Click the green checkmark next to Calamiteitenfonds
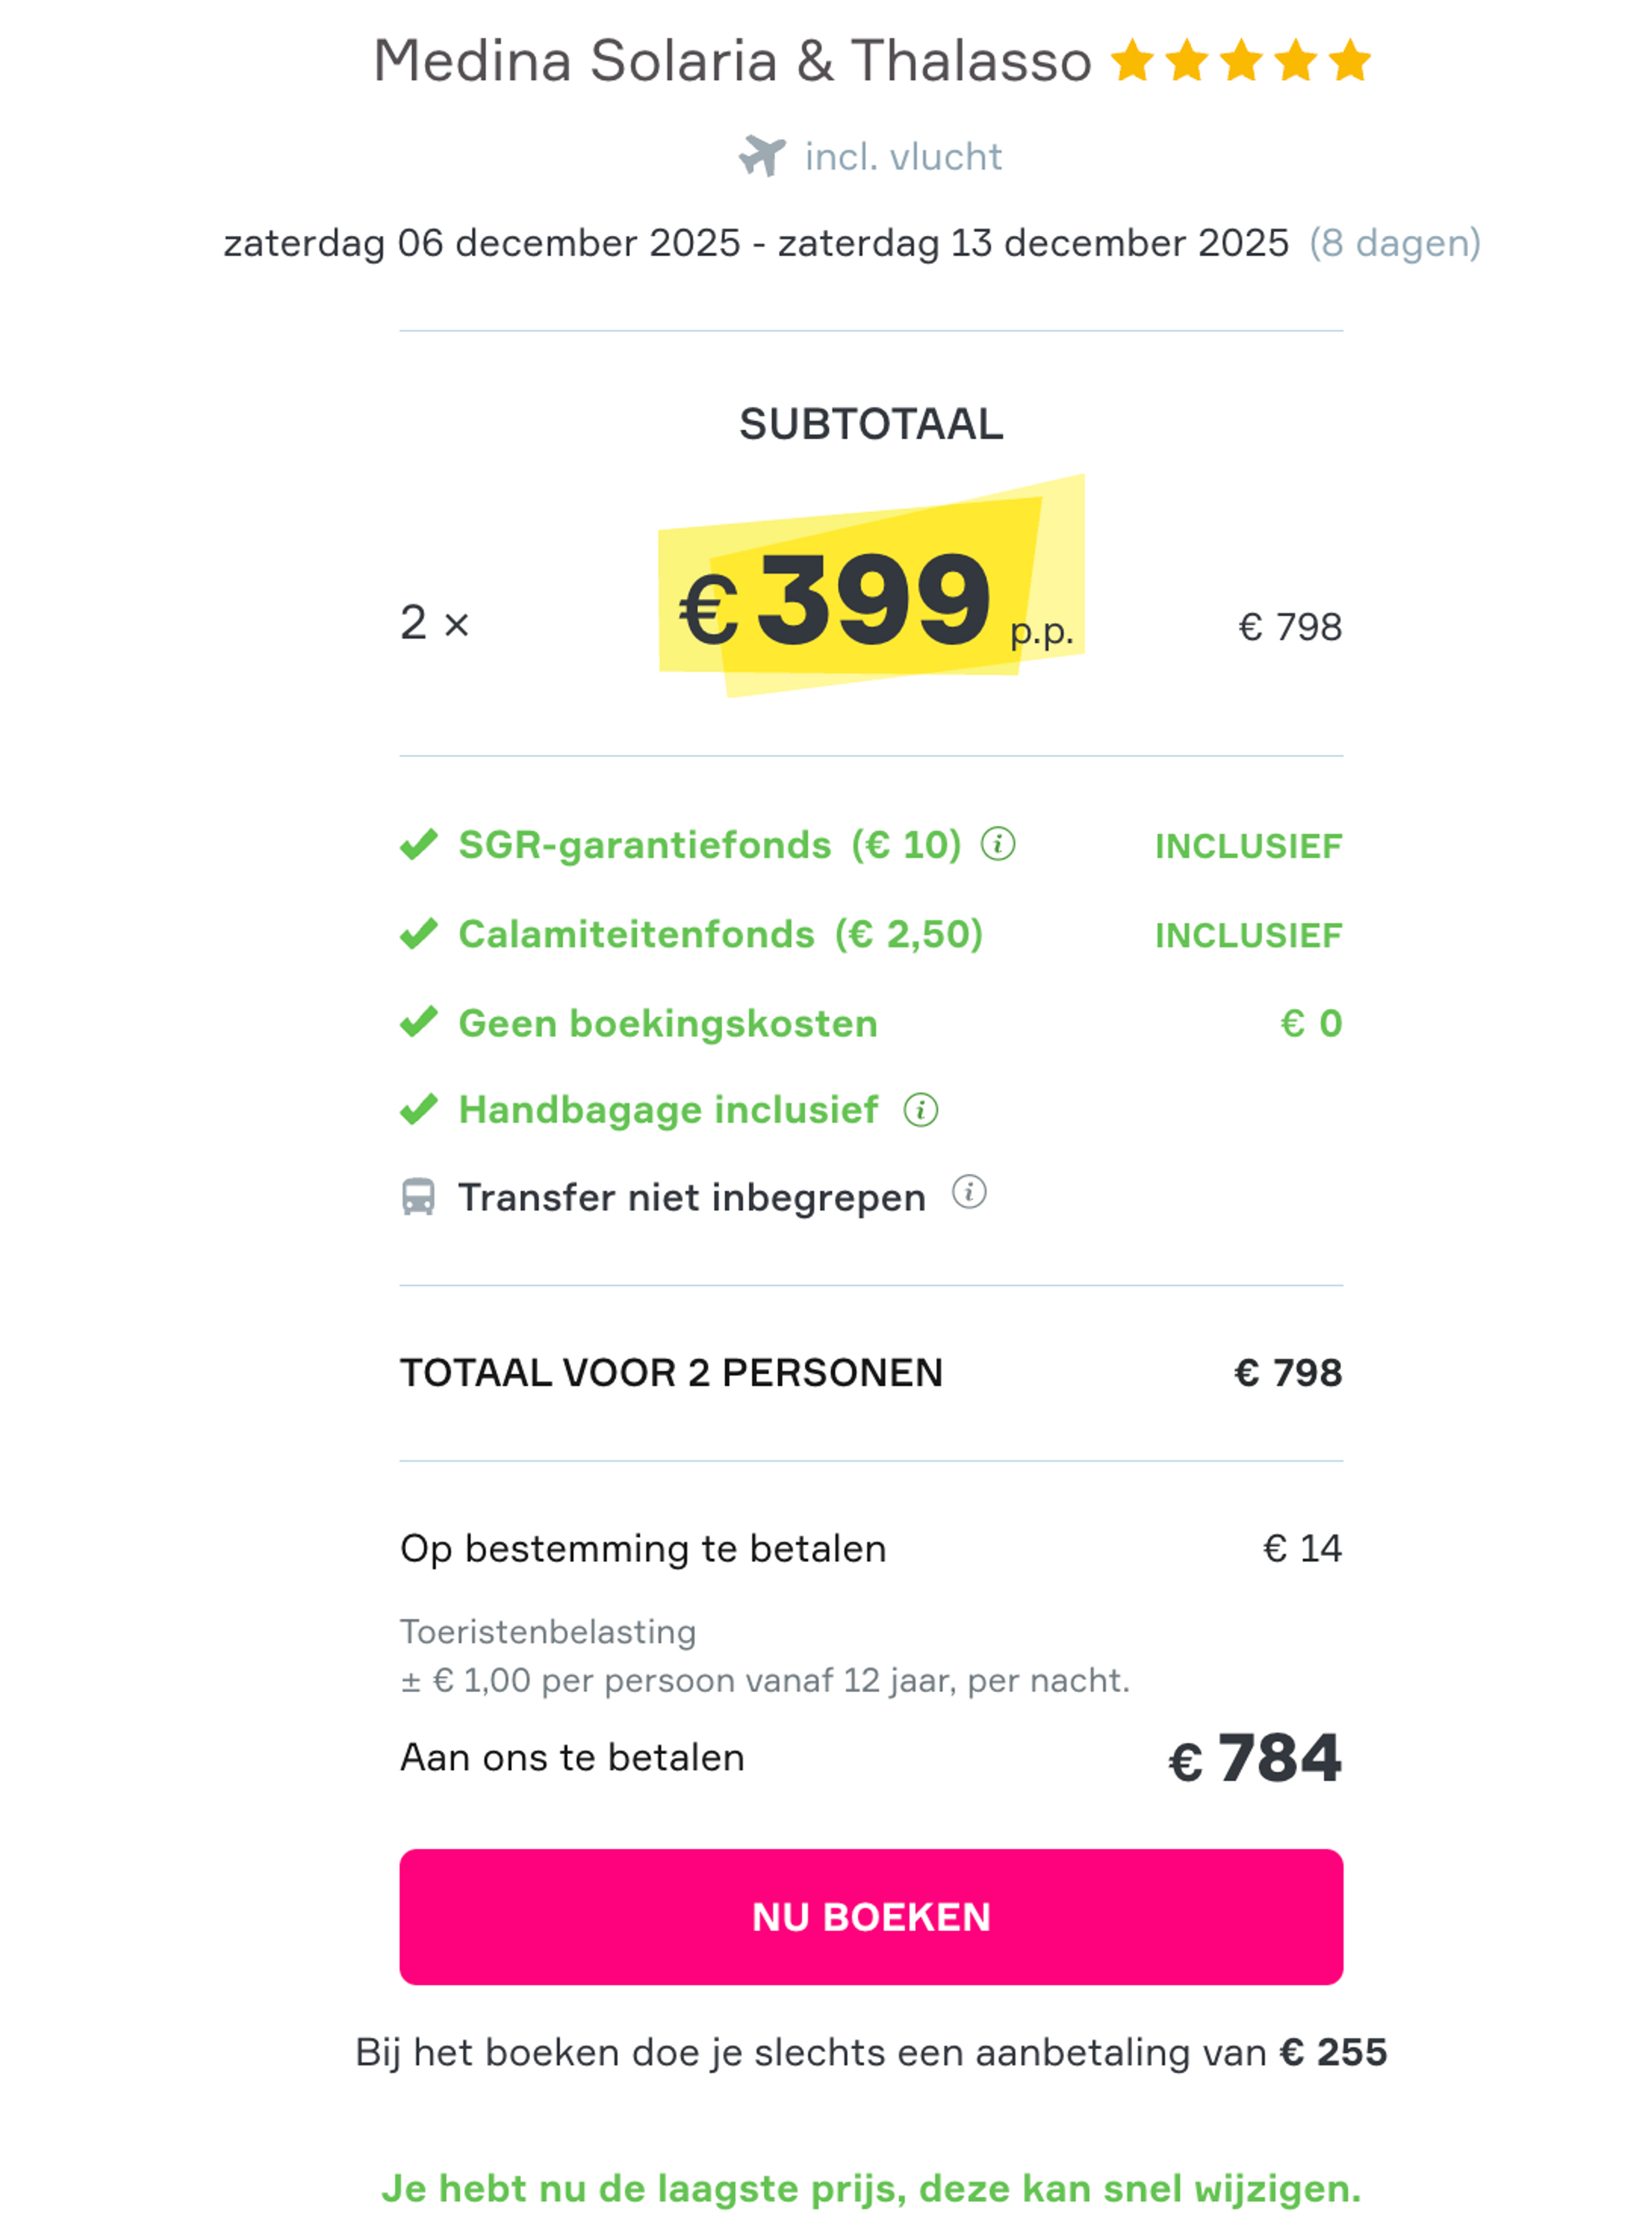Image resolution: width=1652 pixels, height=2236 pixels. [419, 933]
